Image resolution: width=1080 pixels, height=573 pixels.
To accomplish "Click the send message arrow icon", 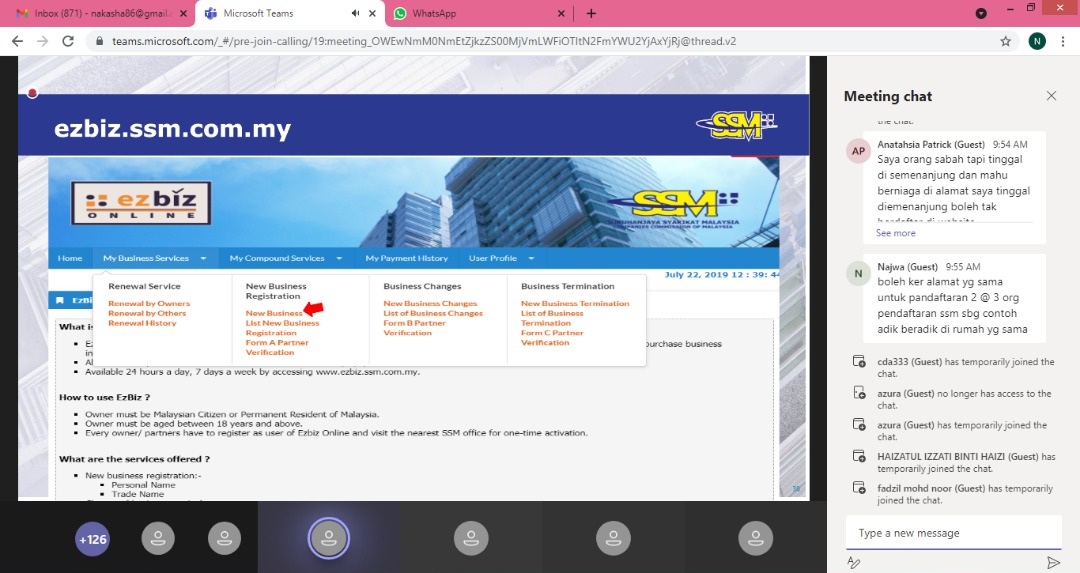I will (x=1053, y=563).
